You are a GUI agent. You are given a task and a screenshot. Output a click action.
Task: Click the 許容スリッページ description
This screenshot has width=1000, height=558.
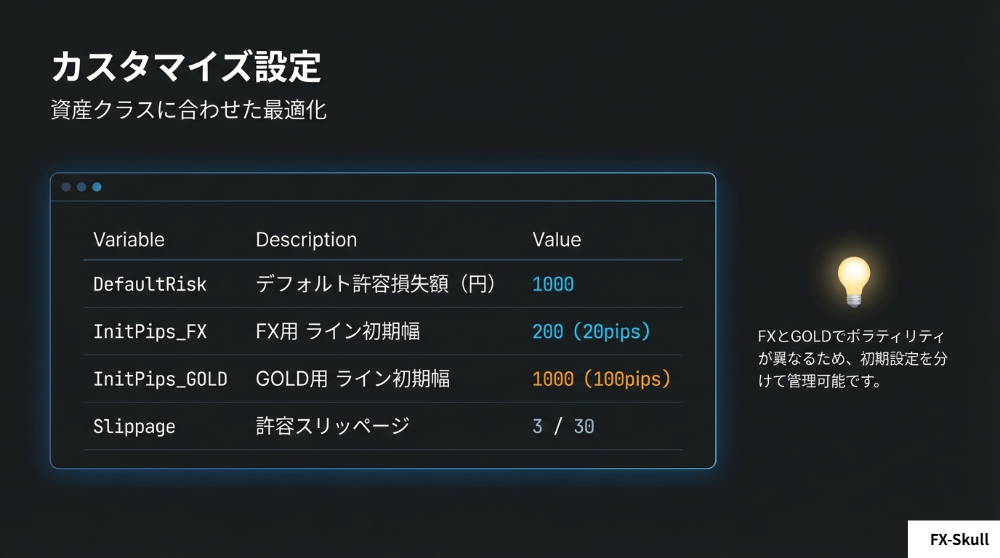pos(333,427)
